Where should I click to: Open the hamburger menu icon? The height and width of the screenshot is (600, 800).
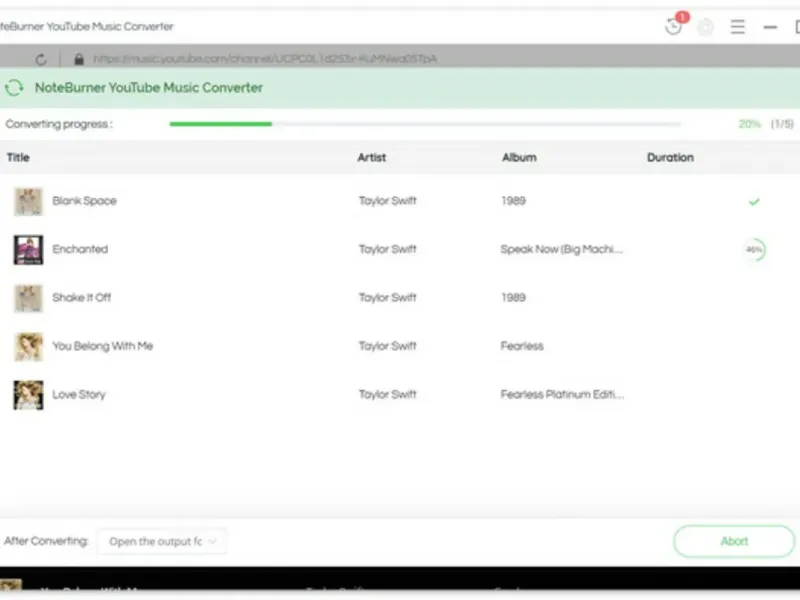[738, 27]
